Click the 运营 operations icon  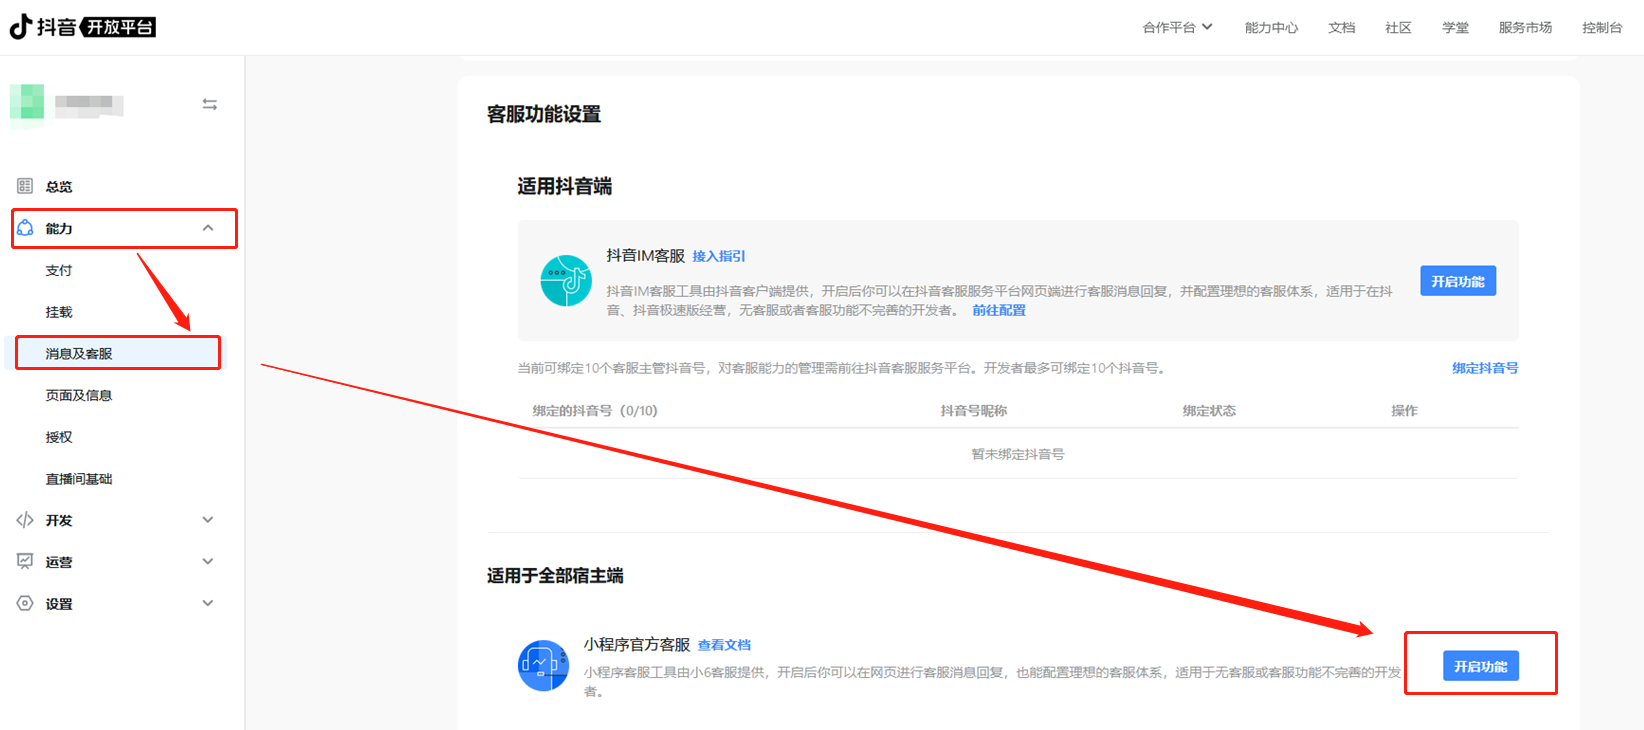[x=25, y=562]
